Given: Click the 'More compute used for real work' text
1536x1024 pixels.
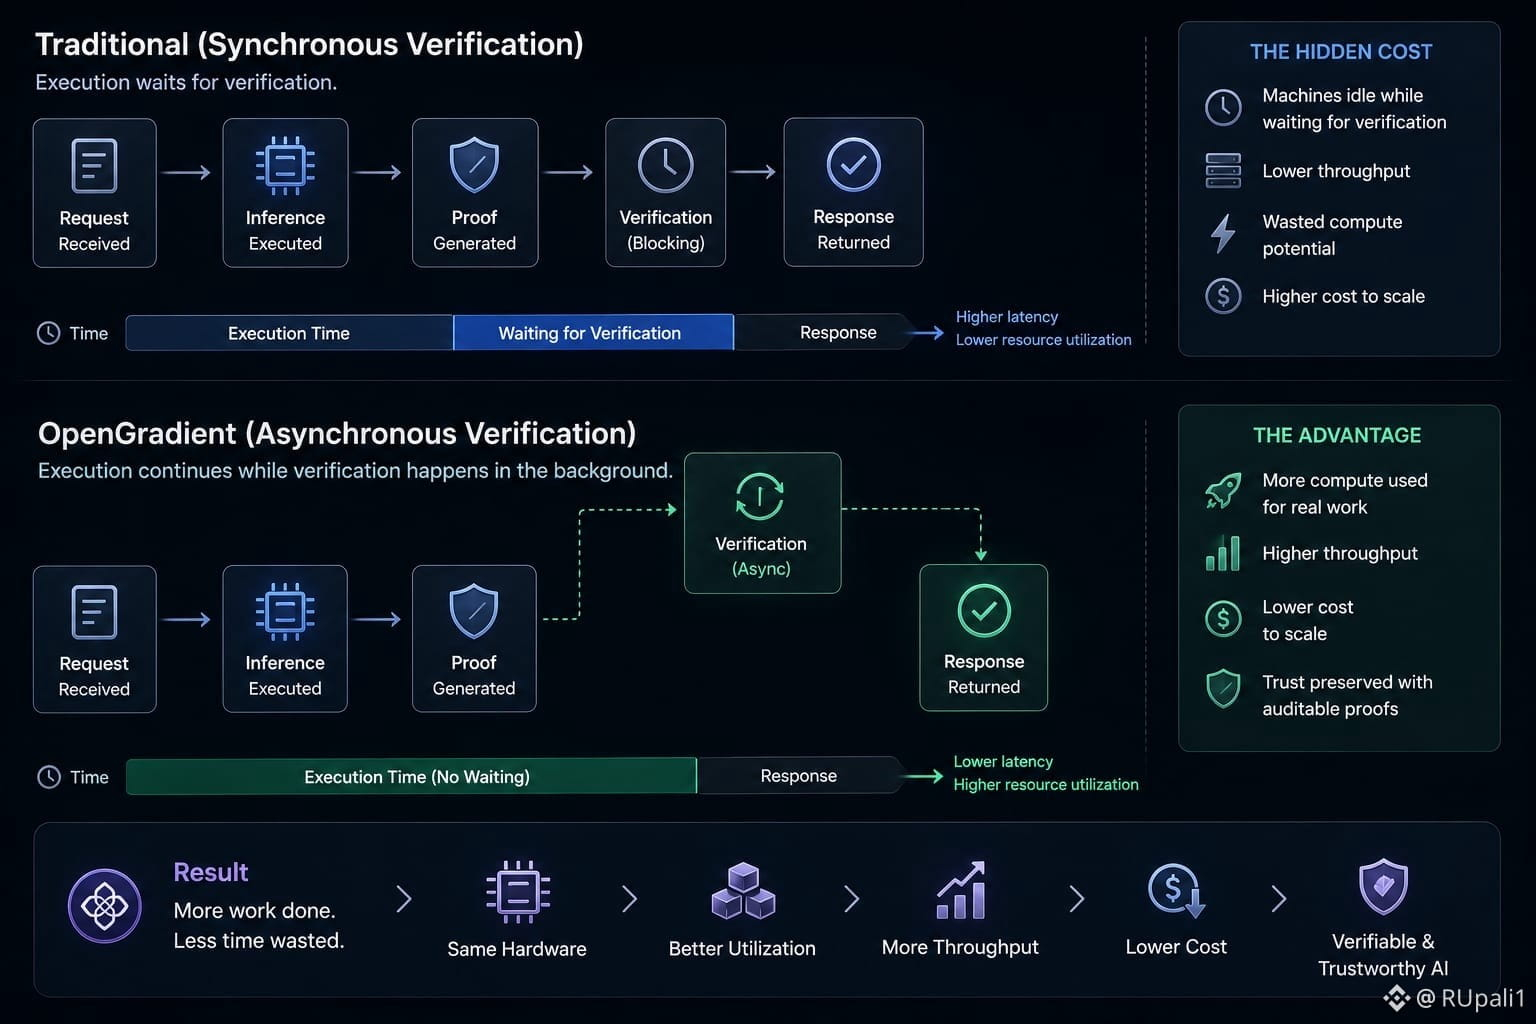Looking at the screenshot, I should pyautogui.click(x=1345, y=493).
